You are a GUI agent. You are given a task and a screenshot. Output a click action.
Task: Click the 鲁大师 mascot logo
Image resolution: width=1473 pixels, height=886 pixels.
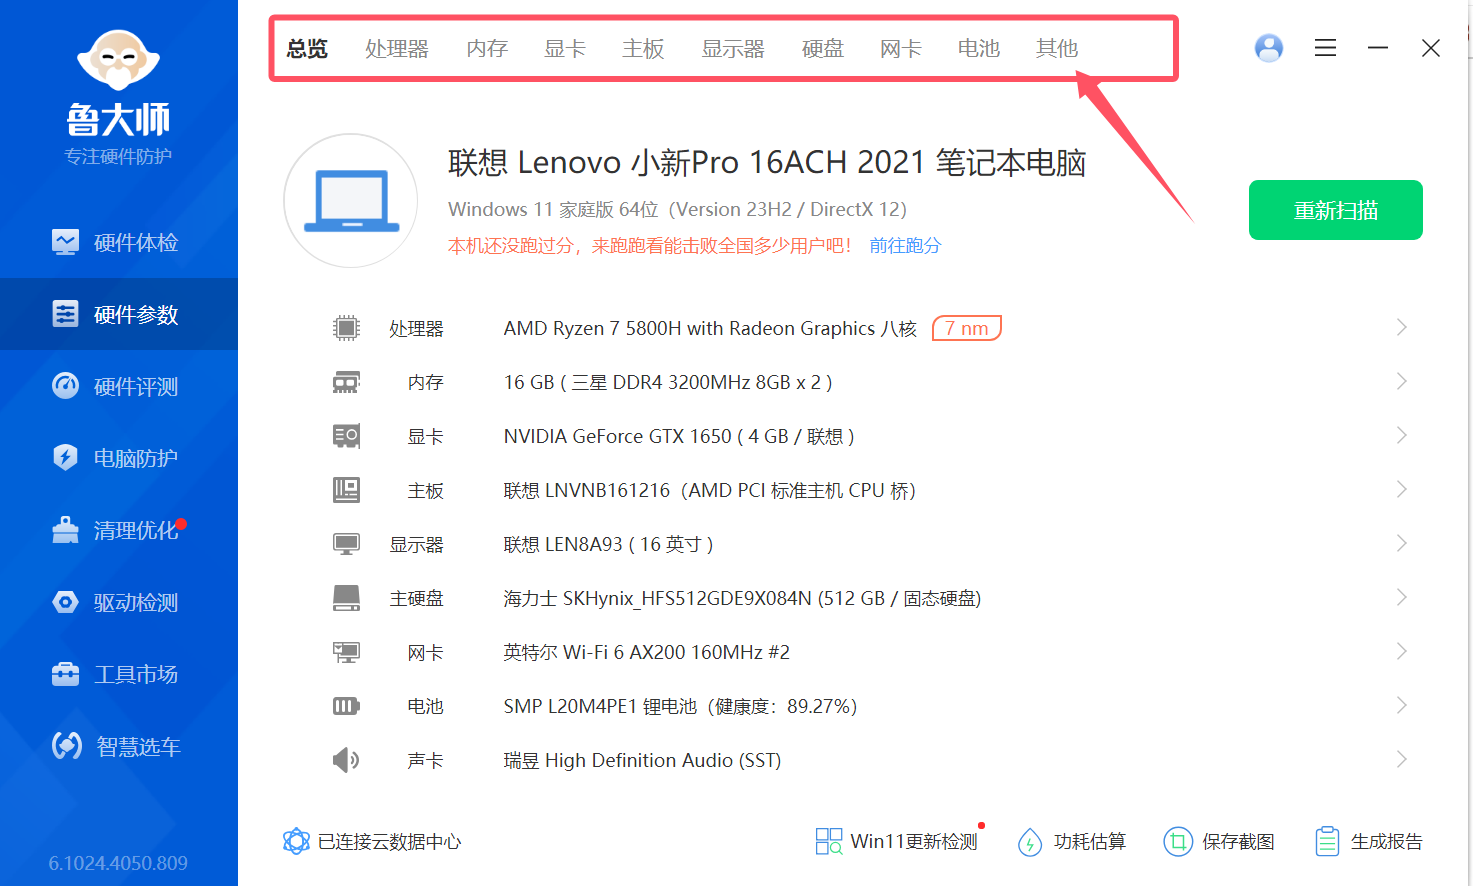[118, 61]
